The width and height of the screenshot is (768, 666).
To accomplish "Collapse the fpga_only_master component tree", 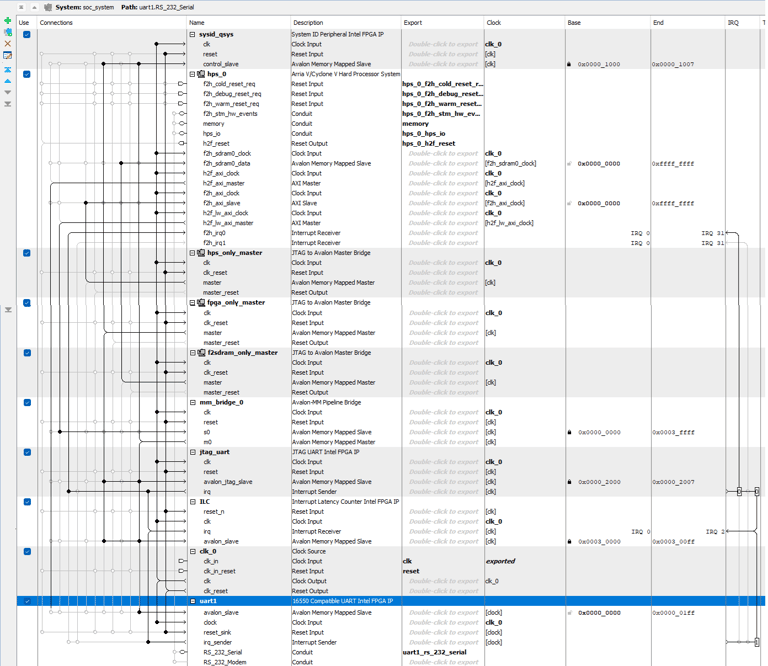I will [192, 303].
